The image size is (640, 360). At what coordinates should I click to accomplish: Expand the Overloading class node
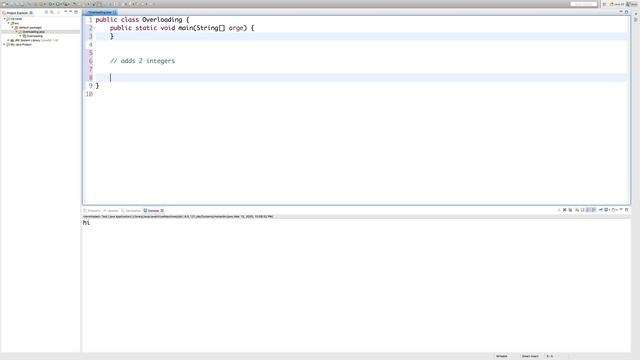(x=20, y=36)
